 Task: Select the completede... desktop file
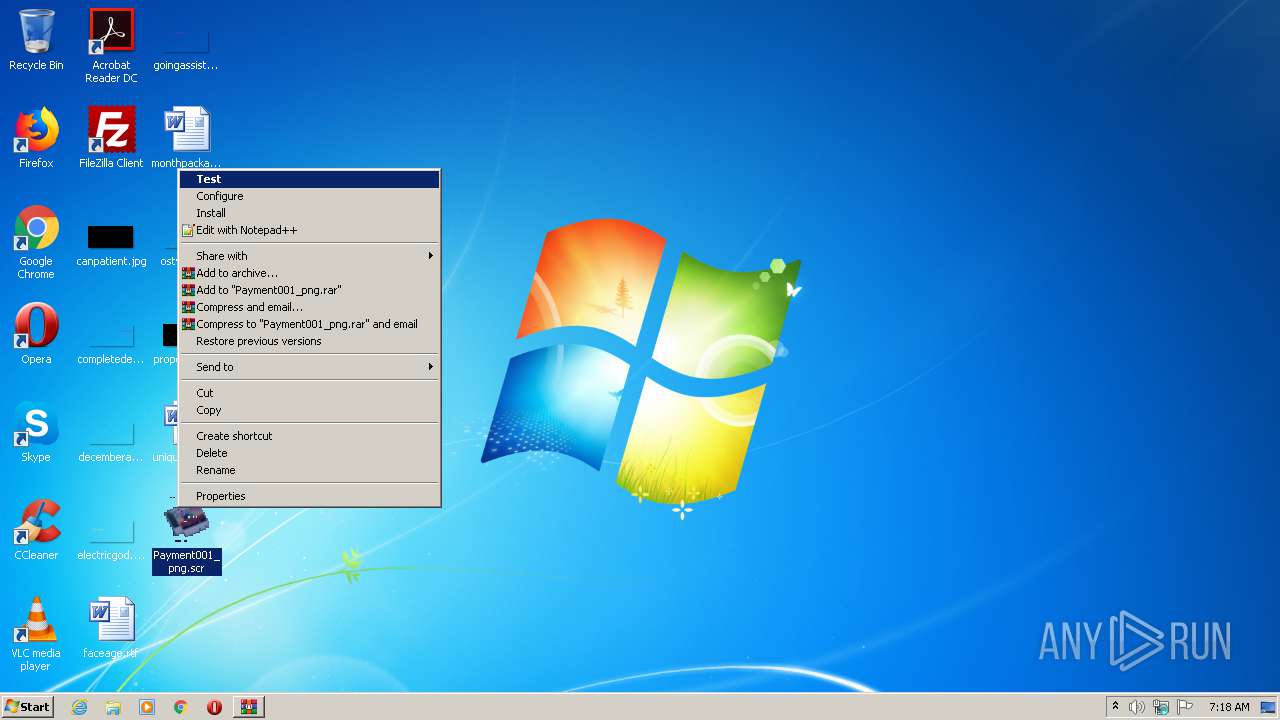[x=111, y=344]
